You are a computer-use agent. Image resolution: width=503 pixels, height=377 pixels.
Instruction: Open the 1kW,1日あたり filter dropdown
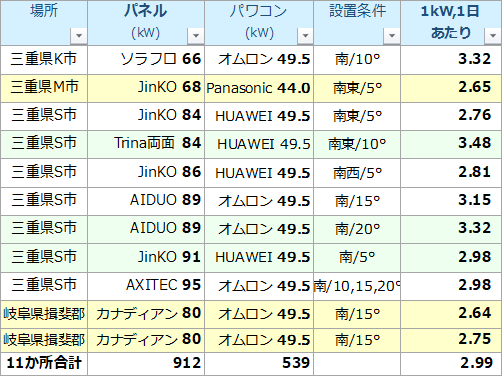[x=493, y=36]
